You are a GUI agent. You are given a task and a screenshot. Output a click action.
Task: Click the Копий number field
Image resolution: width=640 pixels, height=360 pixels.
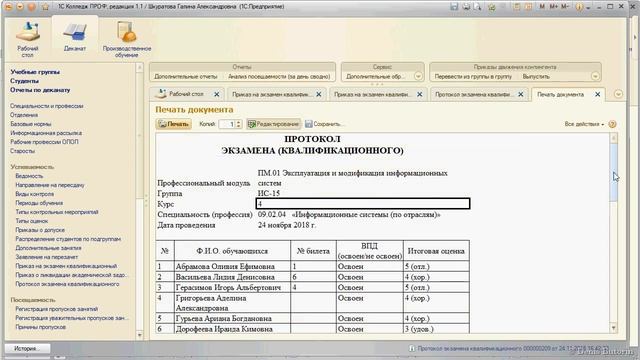point(227,124)
